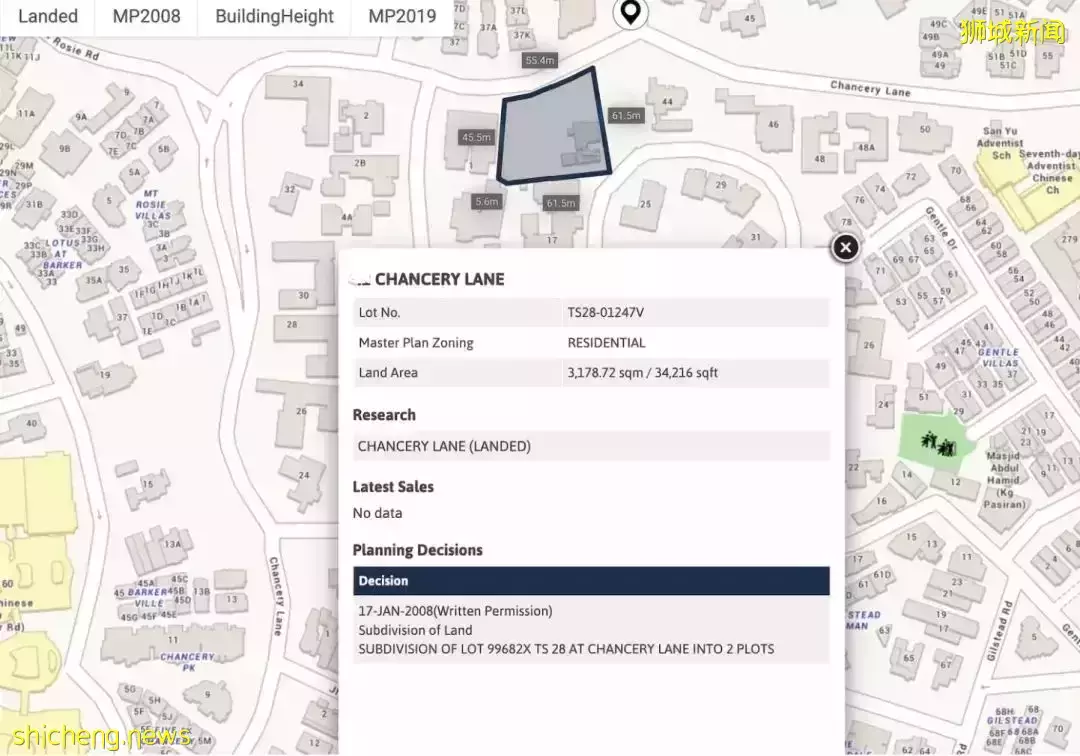Close the Chancery Lane info popup
This screenshot has height=756, width=1080.
pyautogui.click(x=845, y=247)
